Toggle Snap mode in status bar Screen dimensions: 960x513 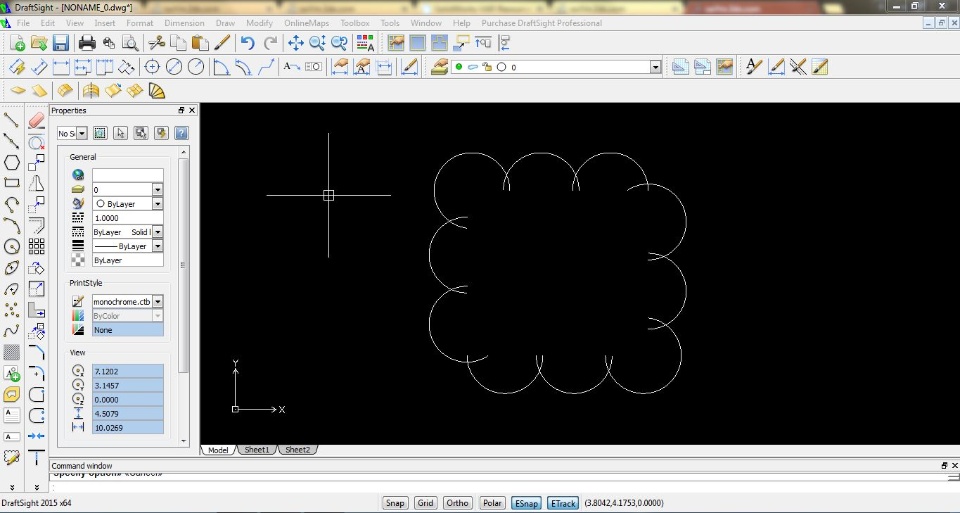[394, 503]
